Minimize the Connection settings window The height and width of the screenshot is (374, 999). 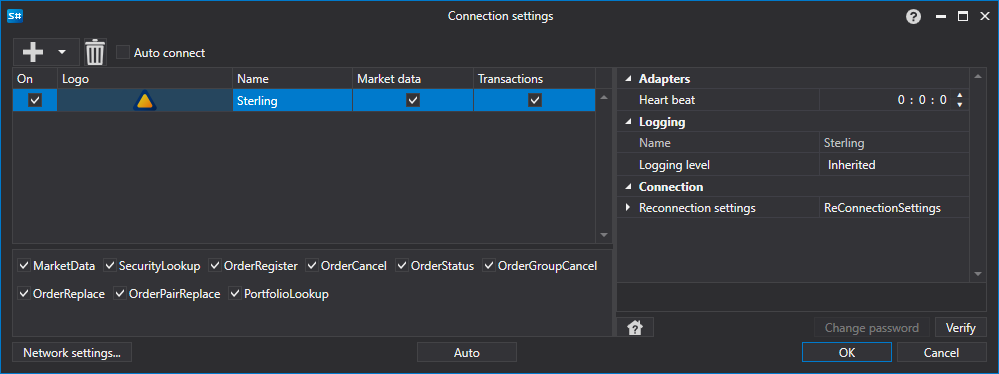pyautogui.click(x=941, y=17)
